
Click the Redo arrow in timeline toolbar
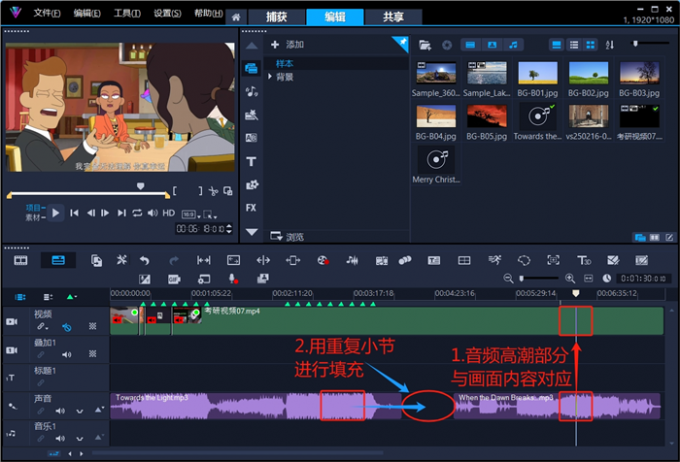point(172,260)
